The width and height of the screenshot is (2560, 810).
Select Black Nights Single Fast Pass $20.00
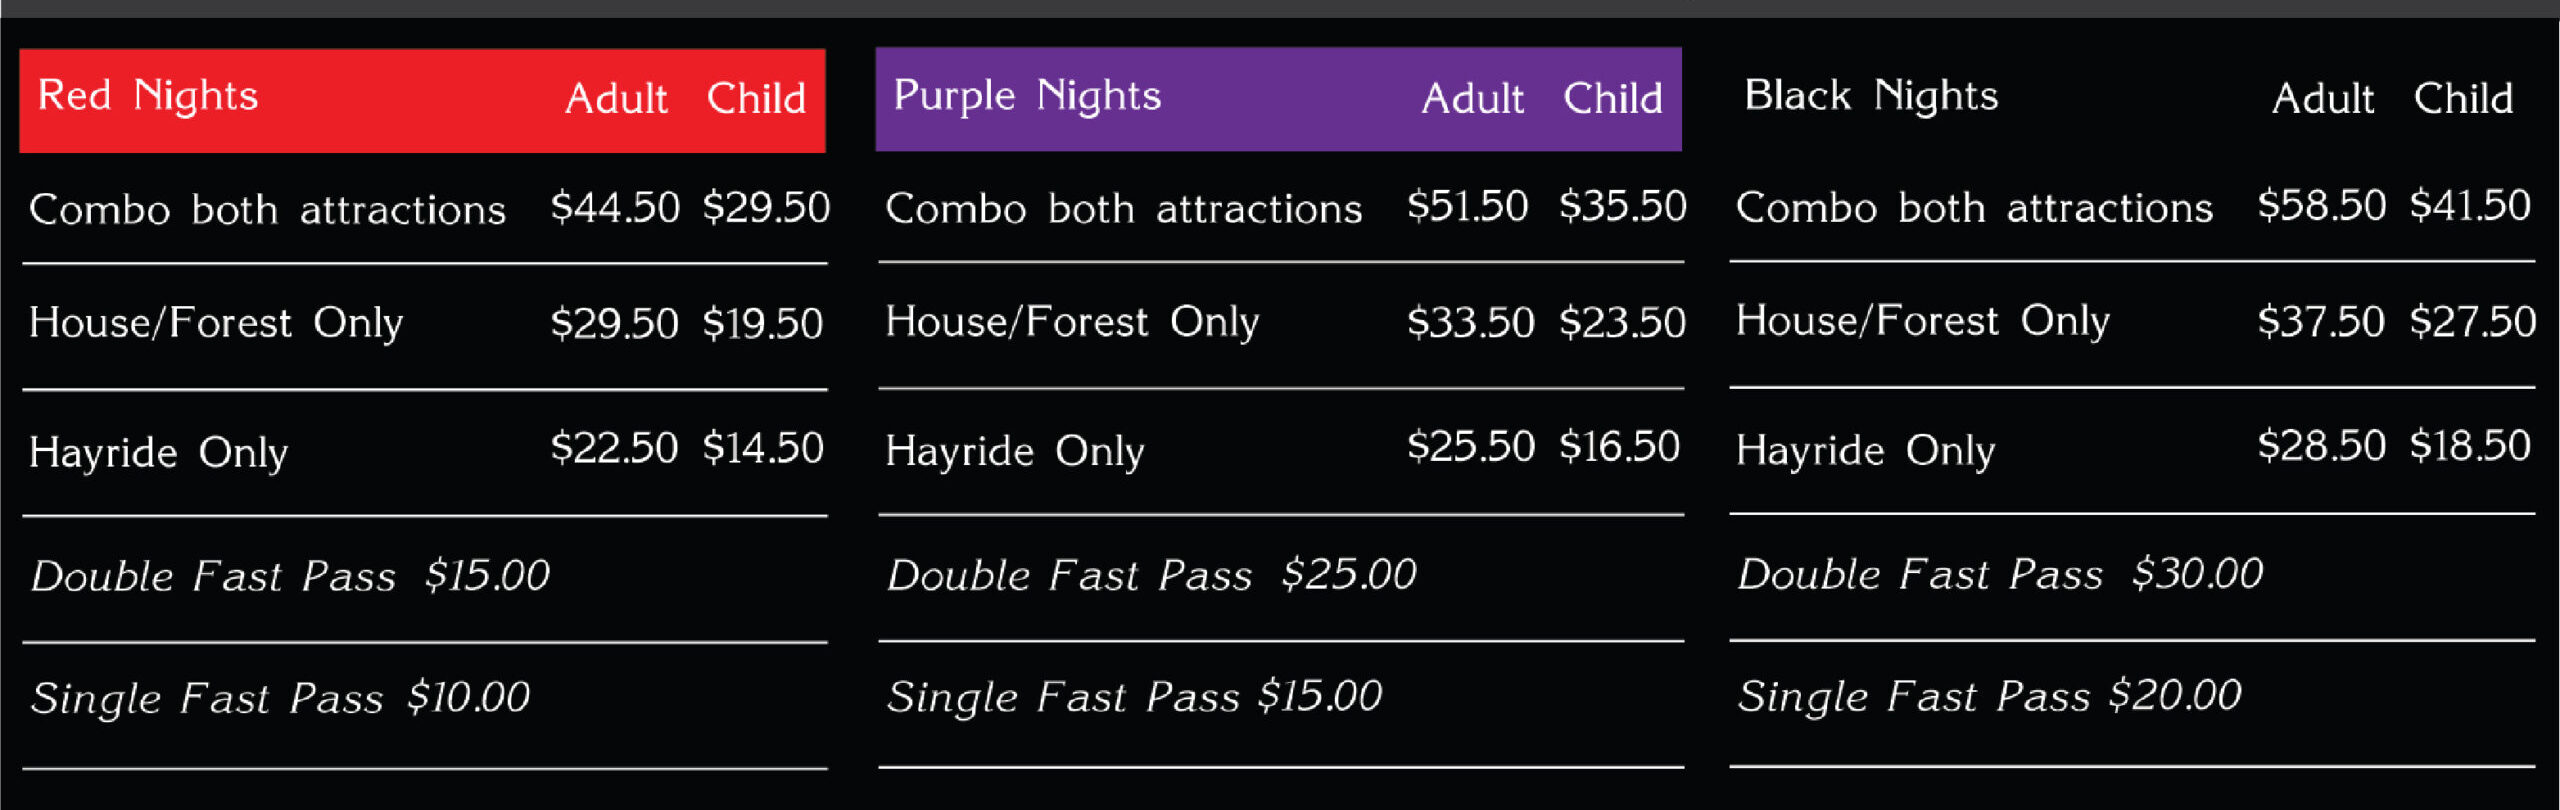click(x=1989, y=696)
